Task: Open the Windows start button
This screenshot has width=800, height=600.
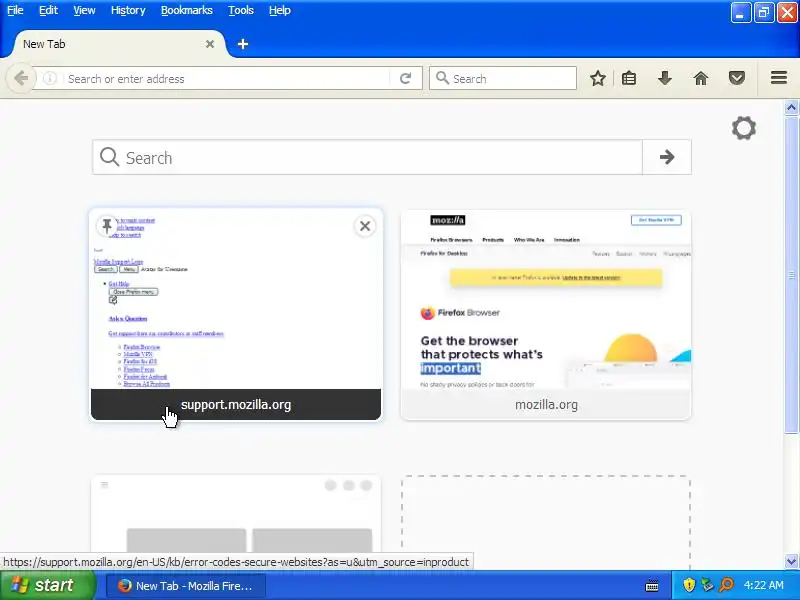Action: point(48,585)
